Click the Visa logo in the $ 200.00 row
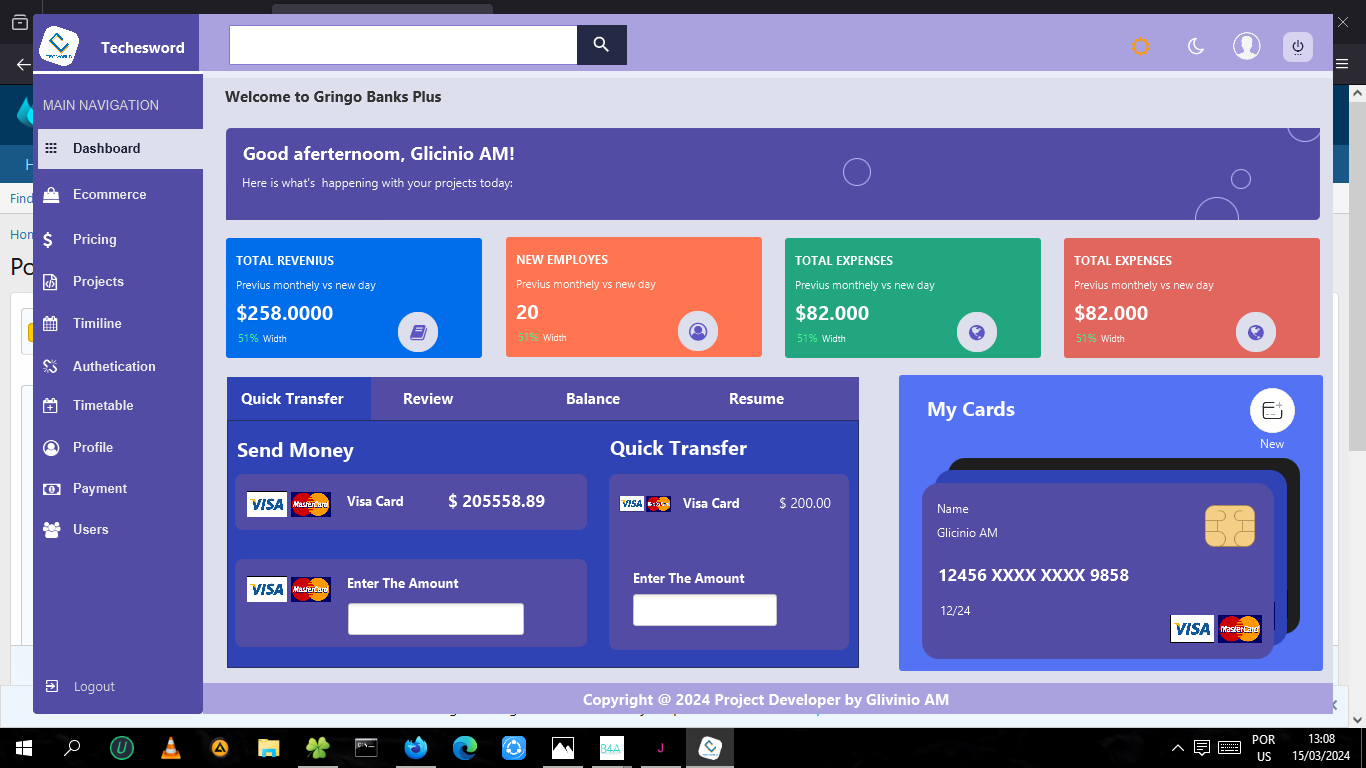 click(x=632, y=504)
